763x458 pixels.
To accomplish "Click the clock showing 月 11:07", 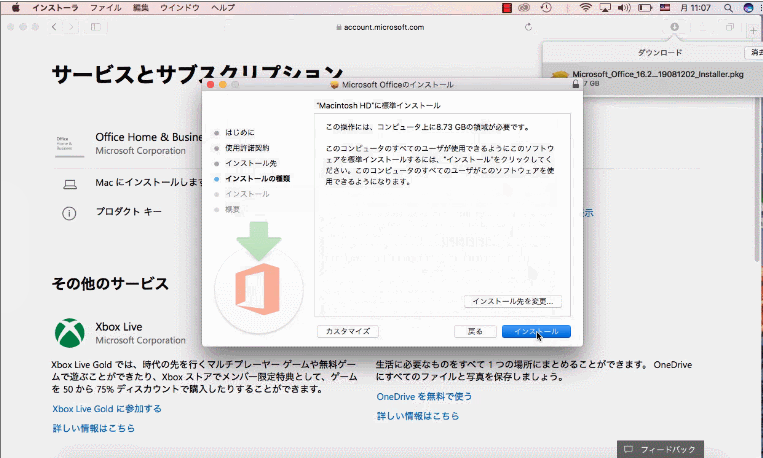I will pyautogui.click(x=695, y=7).
